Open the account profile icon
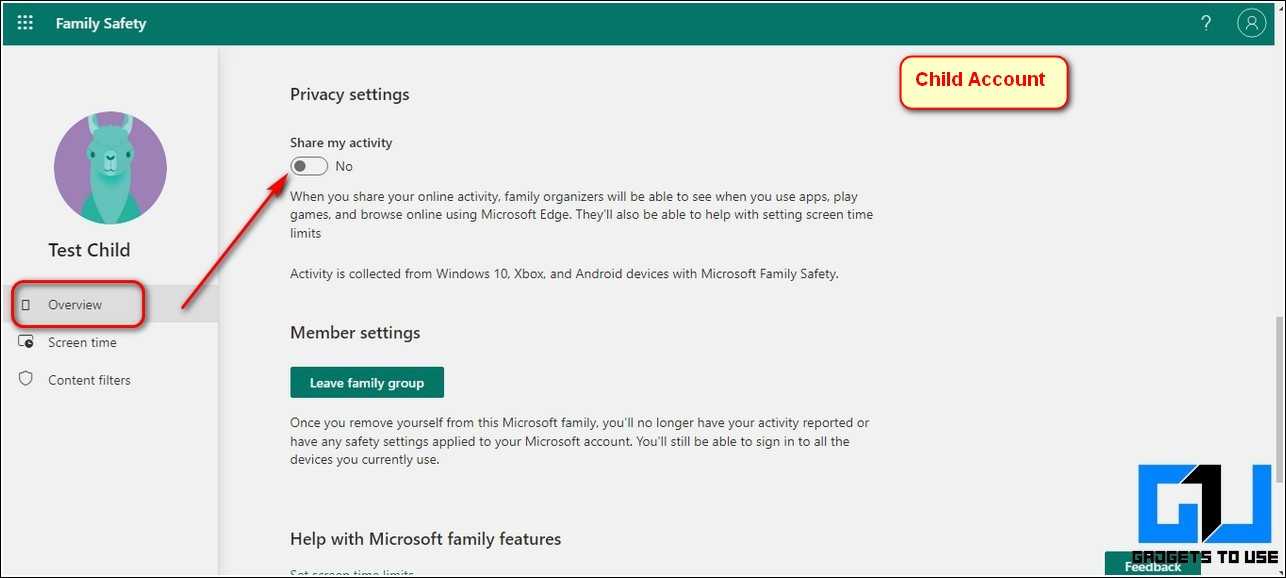 [x=1251, y=23]
